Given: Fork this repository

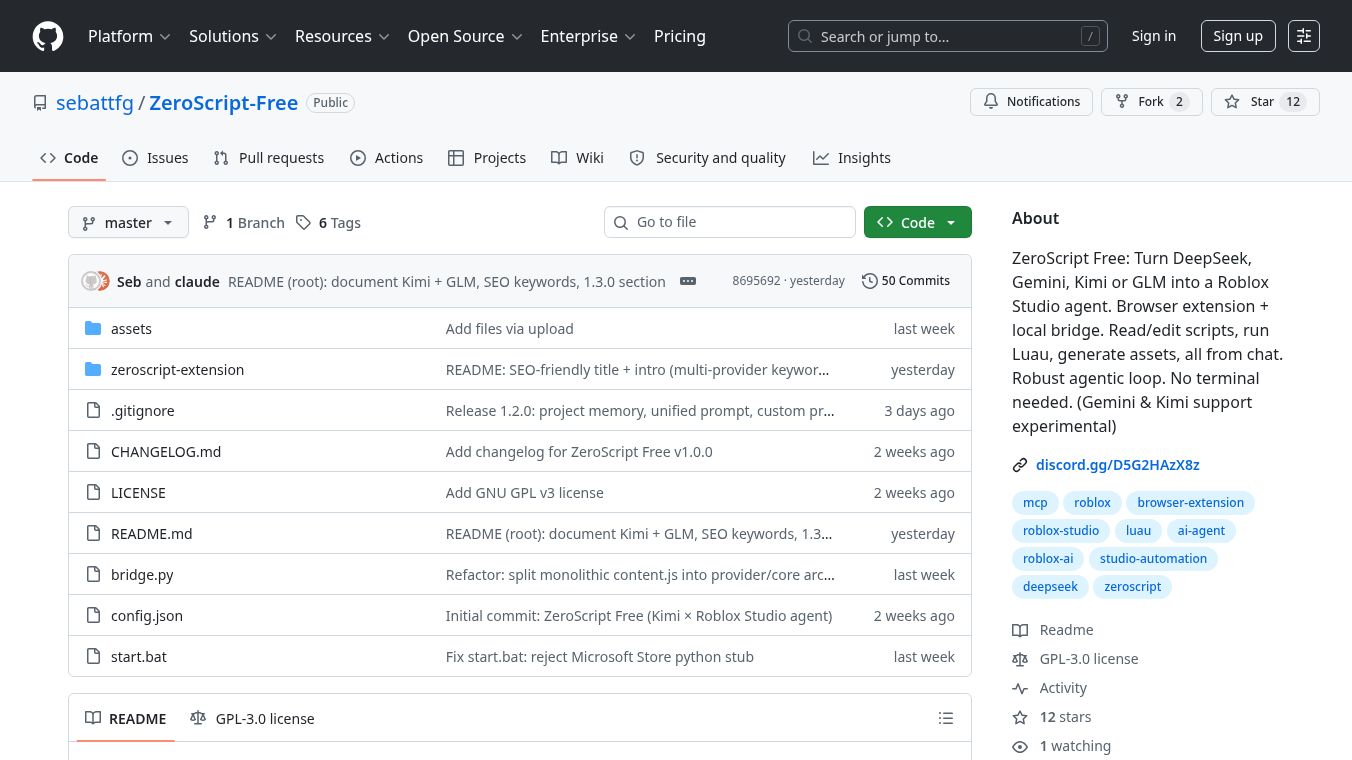Looking at the screenshot, I should pos(1151,102).
